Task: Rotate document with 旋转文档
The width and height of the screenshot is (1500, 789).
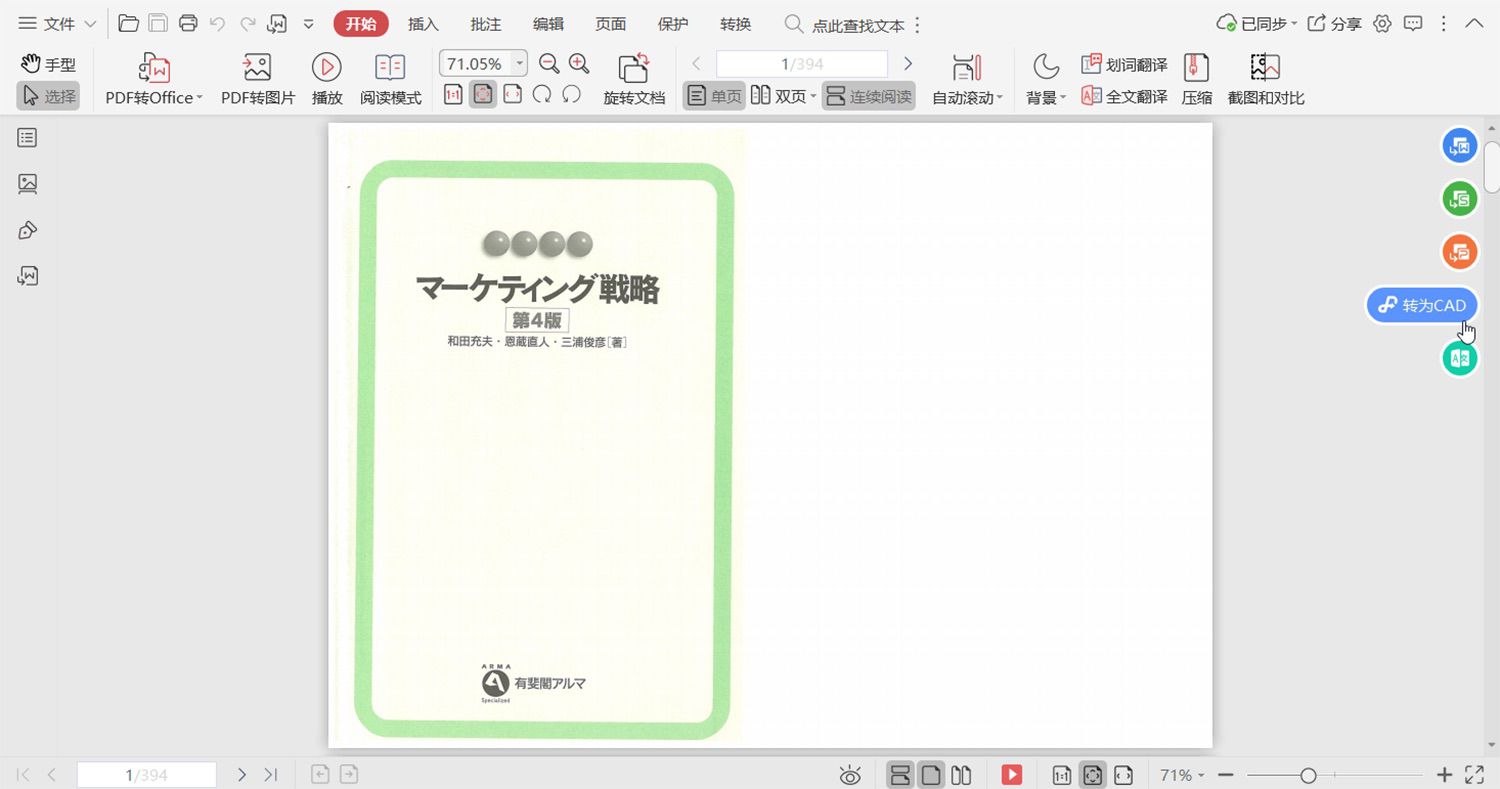Action: point(634,79)
